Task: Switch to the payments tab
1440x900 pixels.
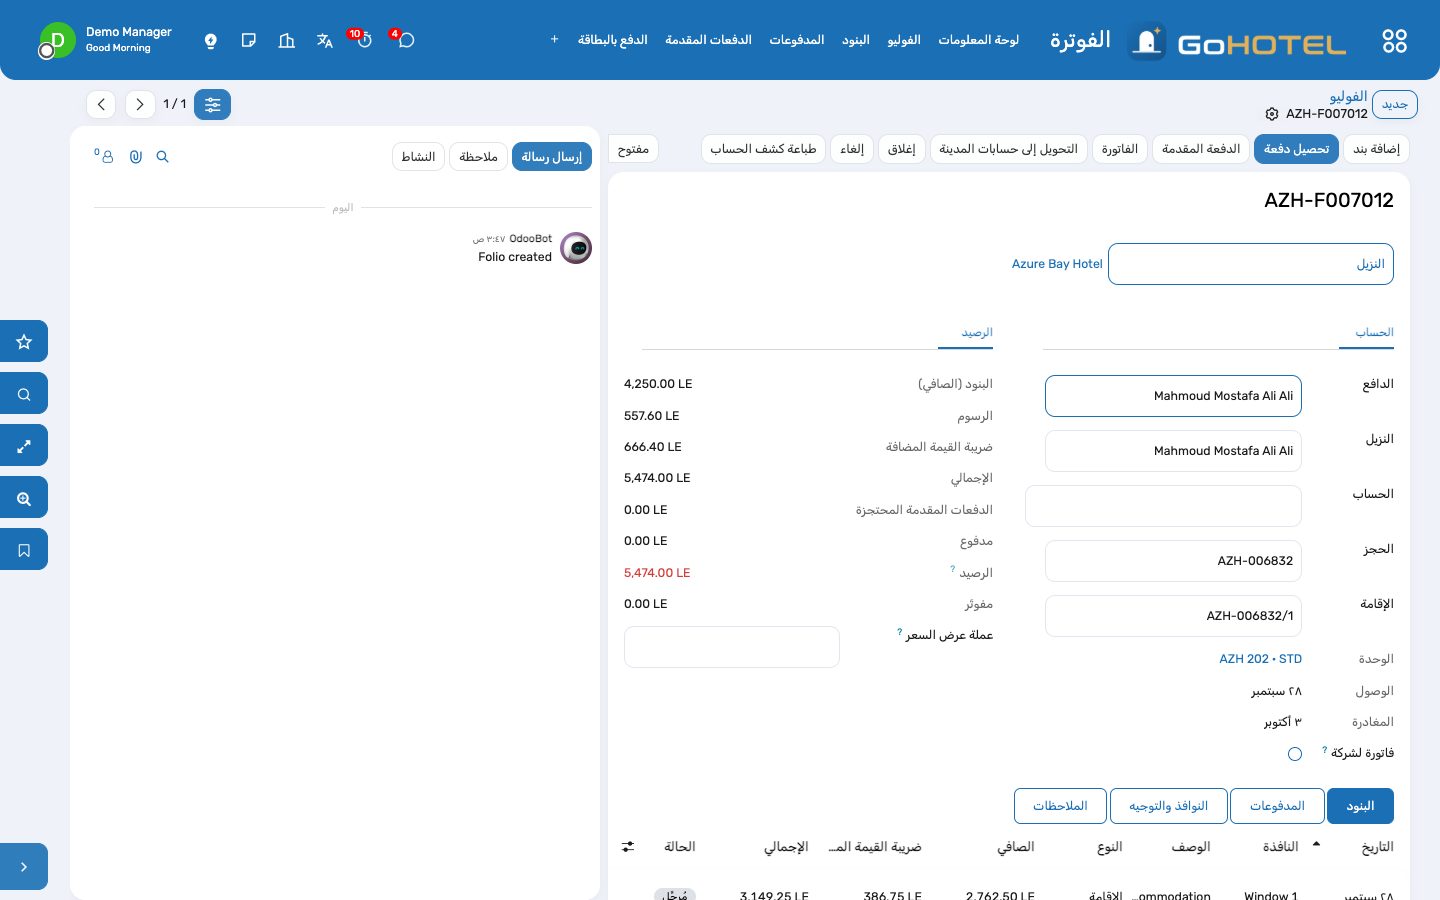Action: pos(1277,806)
